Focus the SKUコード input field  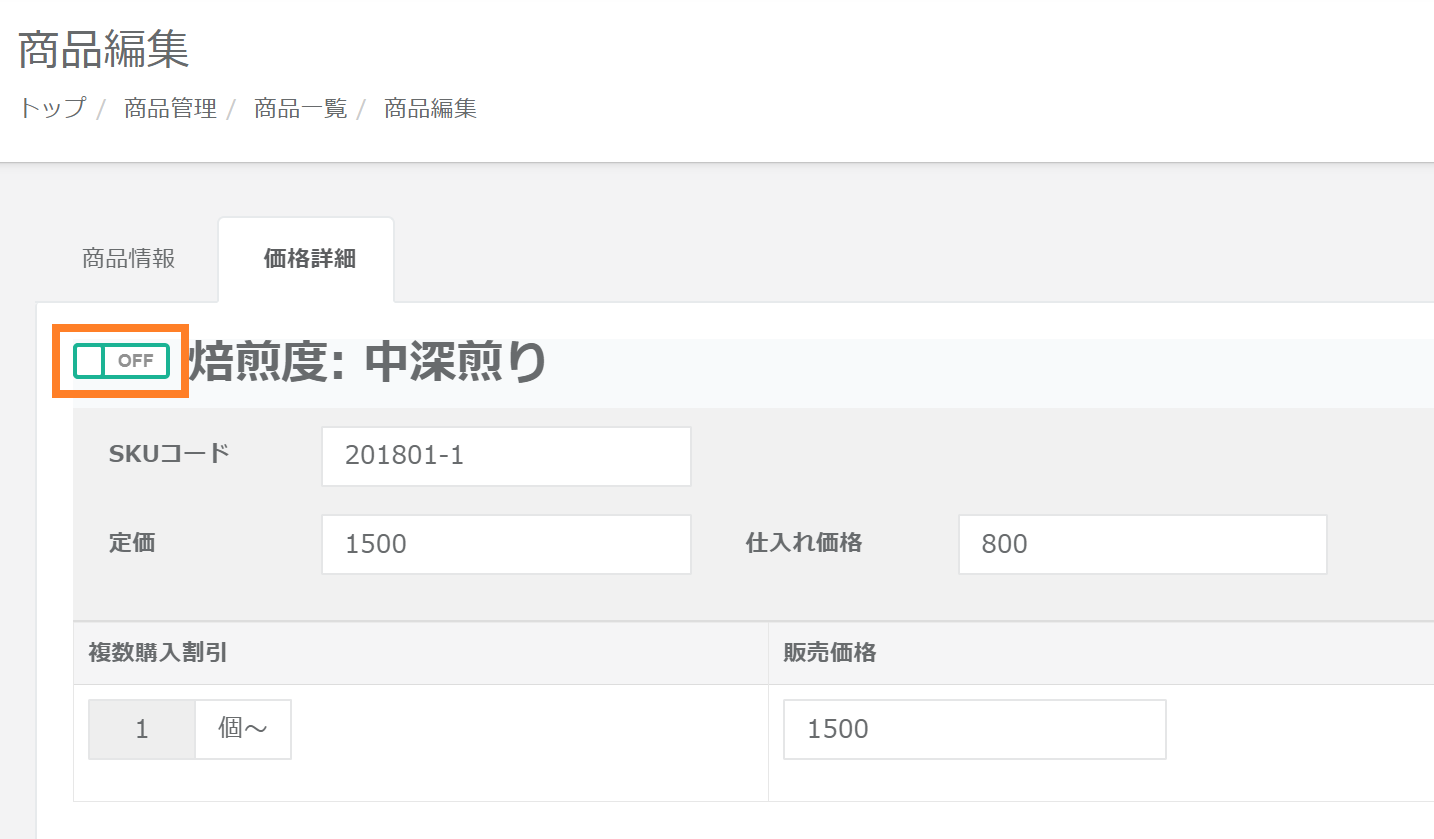tap(506, 457)
